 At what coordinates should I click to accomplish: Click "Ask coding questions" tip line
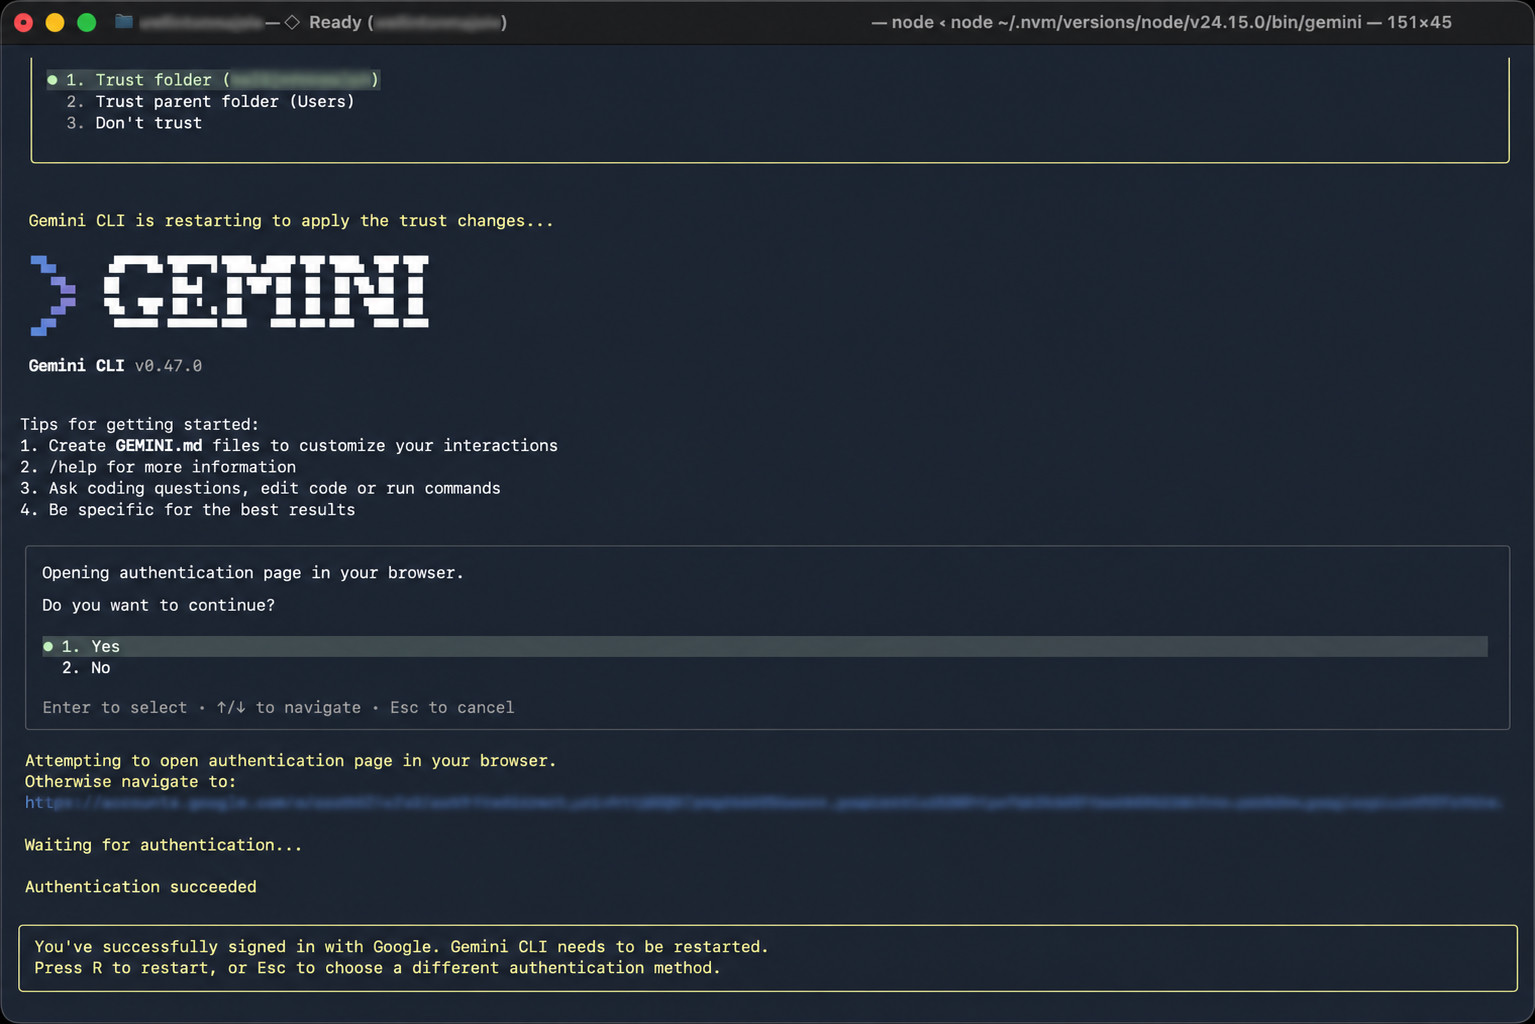pos(260,488)
